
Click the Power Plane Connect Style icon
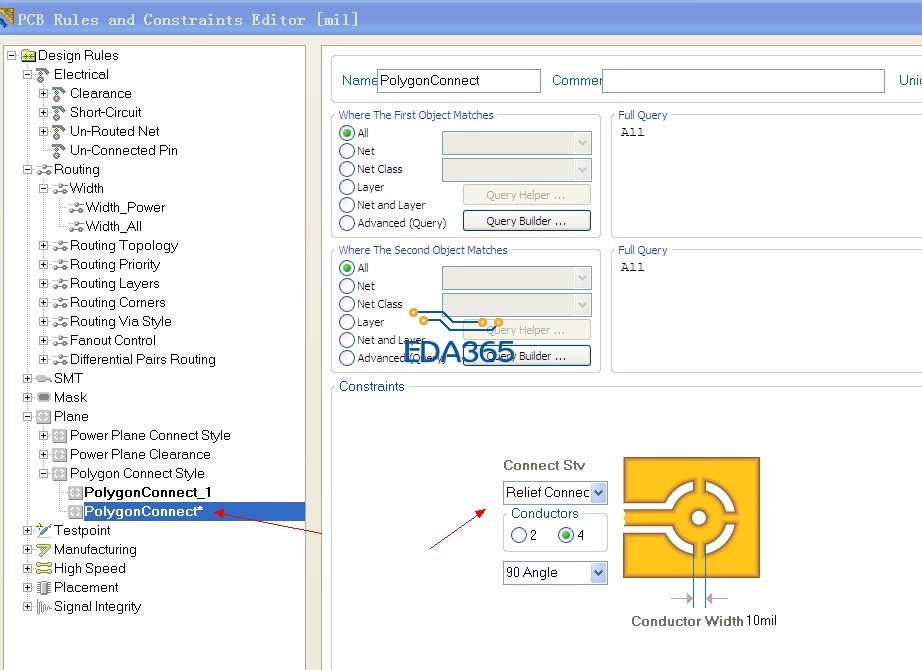coord(59,436)
